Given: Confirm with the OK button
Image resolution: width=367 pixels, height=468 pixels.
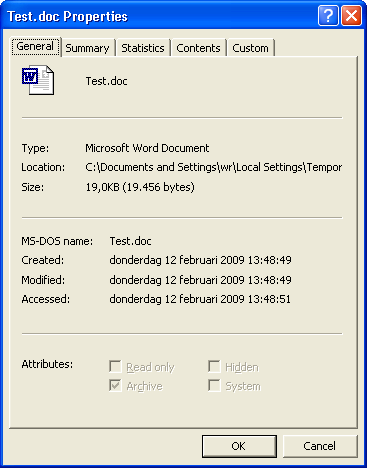Looking at the screenshot, I should (x=239, y=446).
